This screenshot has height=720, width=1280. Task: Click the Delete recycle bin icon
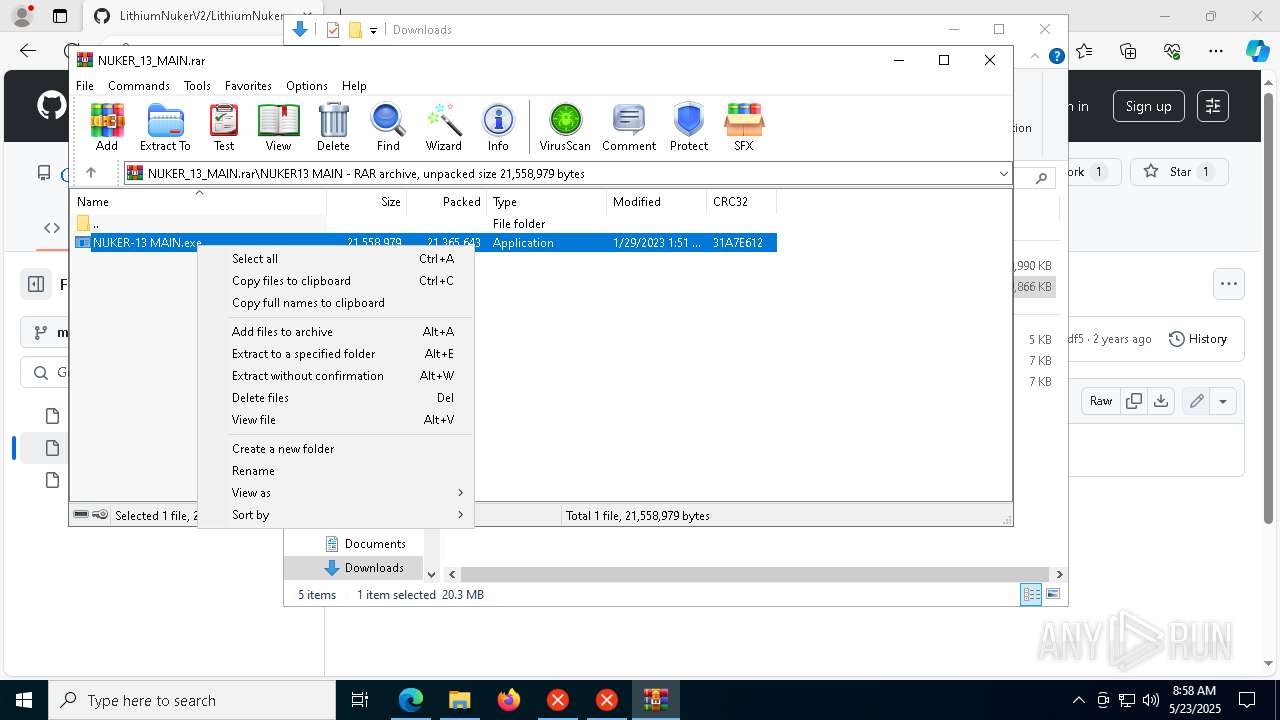pos(333,127)
